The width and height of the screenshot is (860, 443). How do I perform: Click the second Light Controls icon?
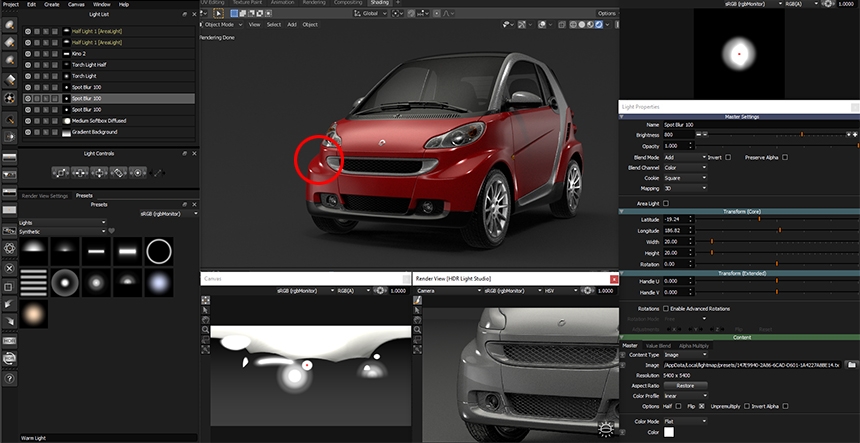point(80,172)
